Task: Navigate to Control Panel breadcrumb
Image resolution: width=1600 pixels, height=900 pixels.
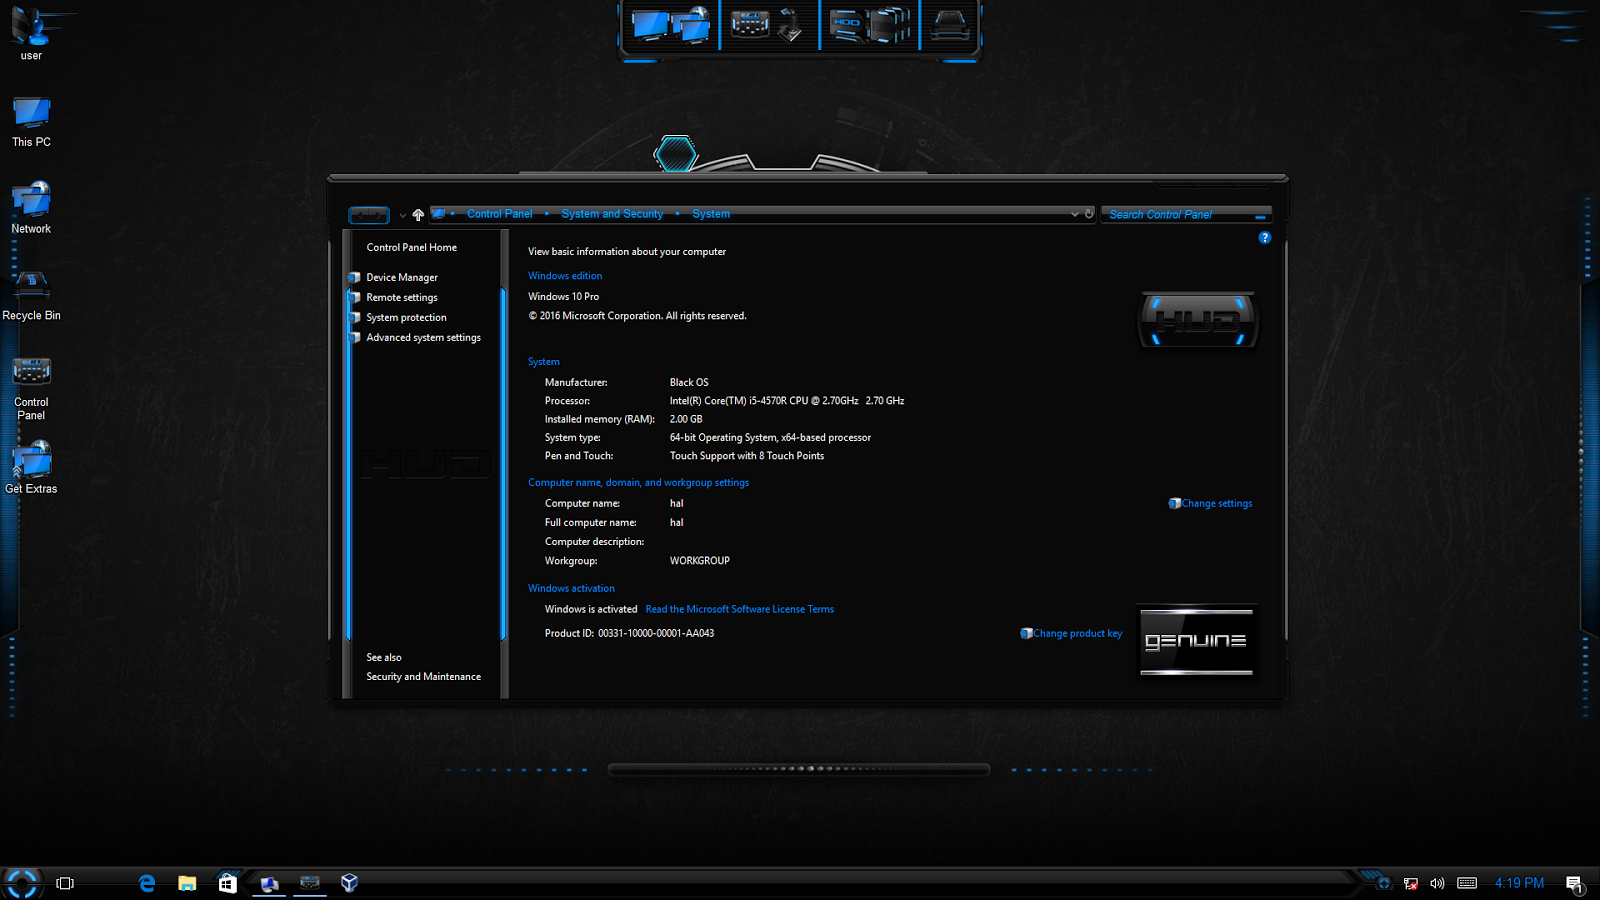Action: [499, 214]
